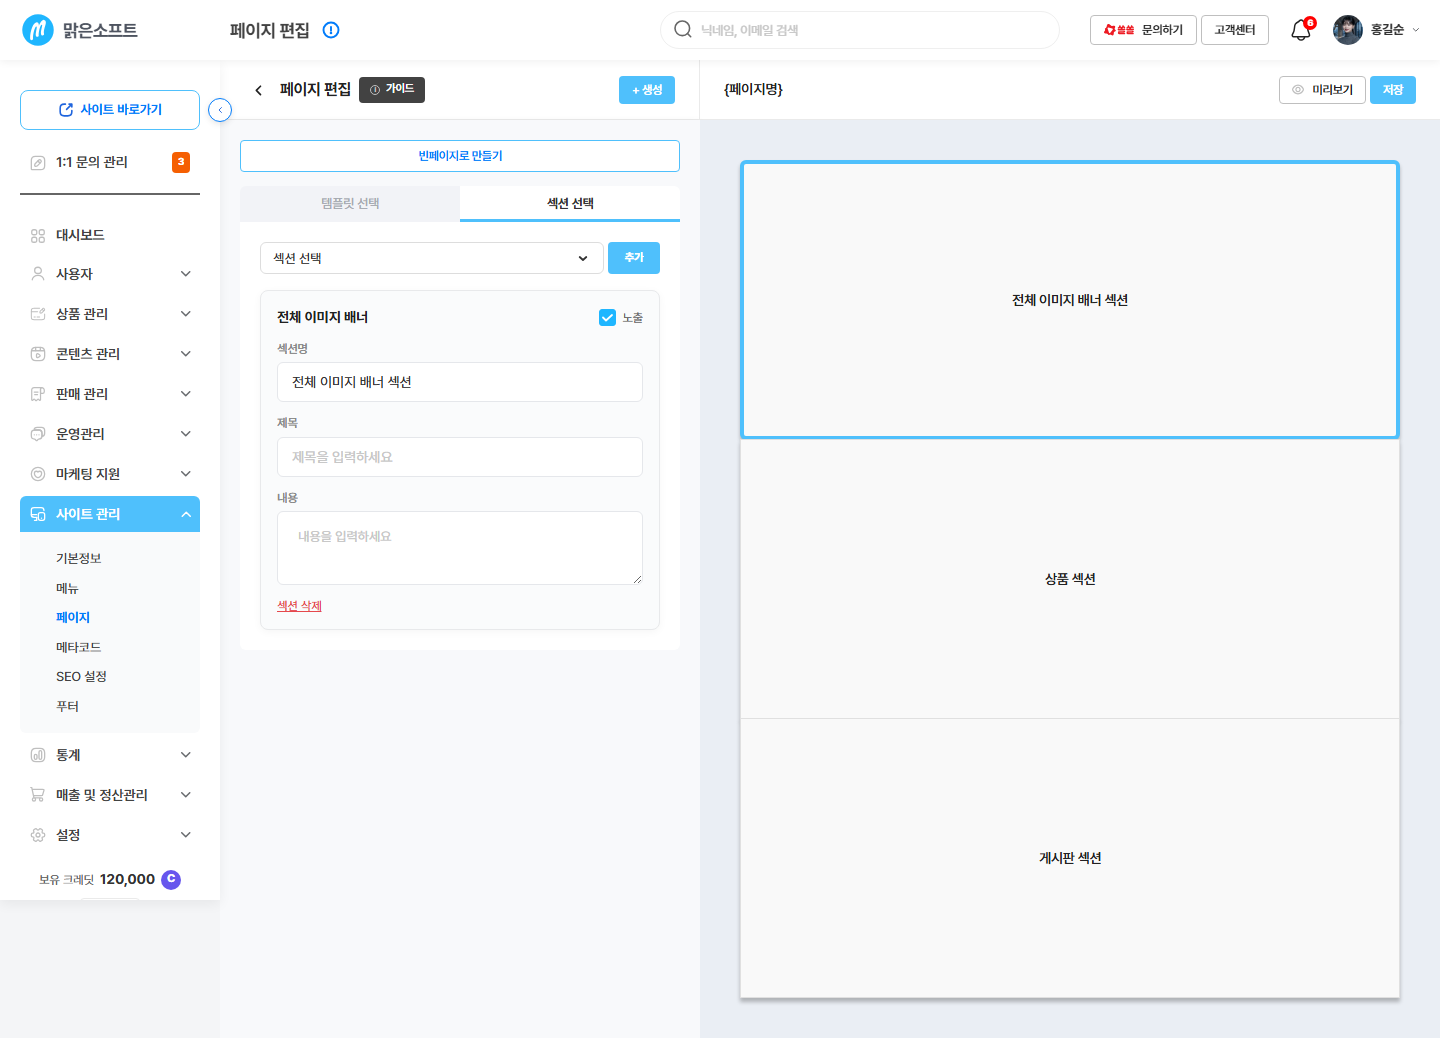This screenshot has height=1038, width=1440.
Task: Click the 미리보기 button
Action: (1322, 90)
